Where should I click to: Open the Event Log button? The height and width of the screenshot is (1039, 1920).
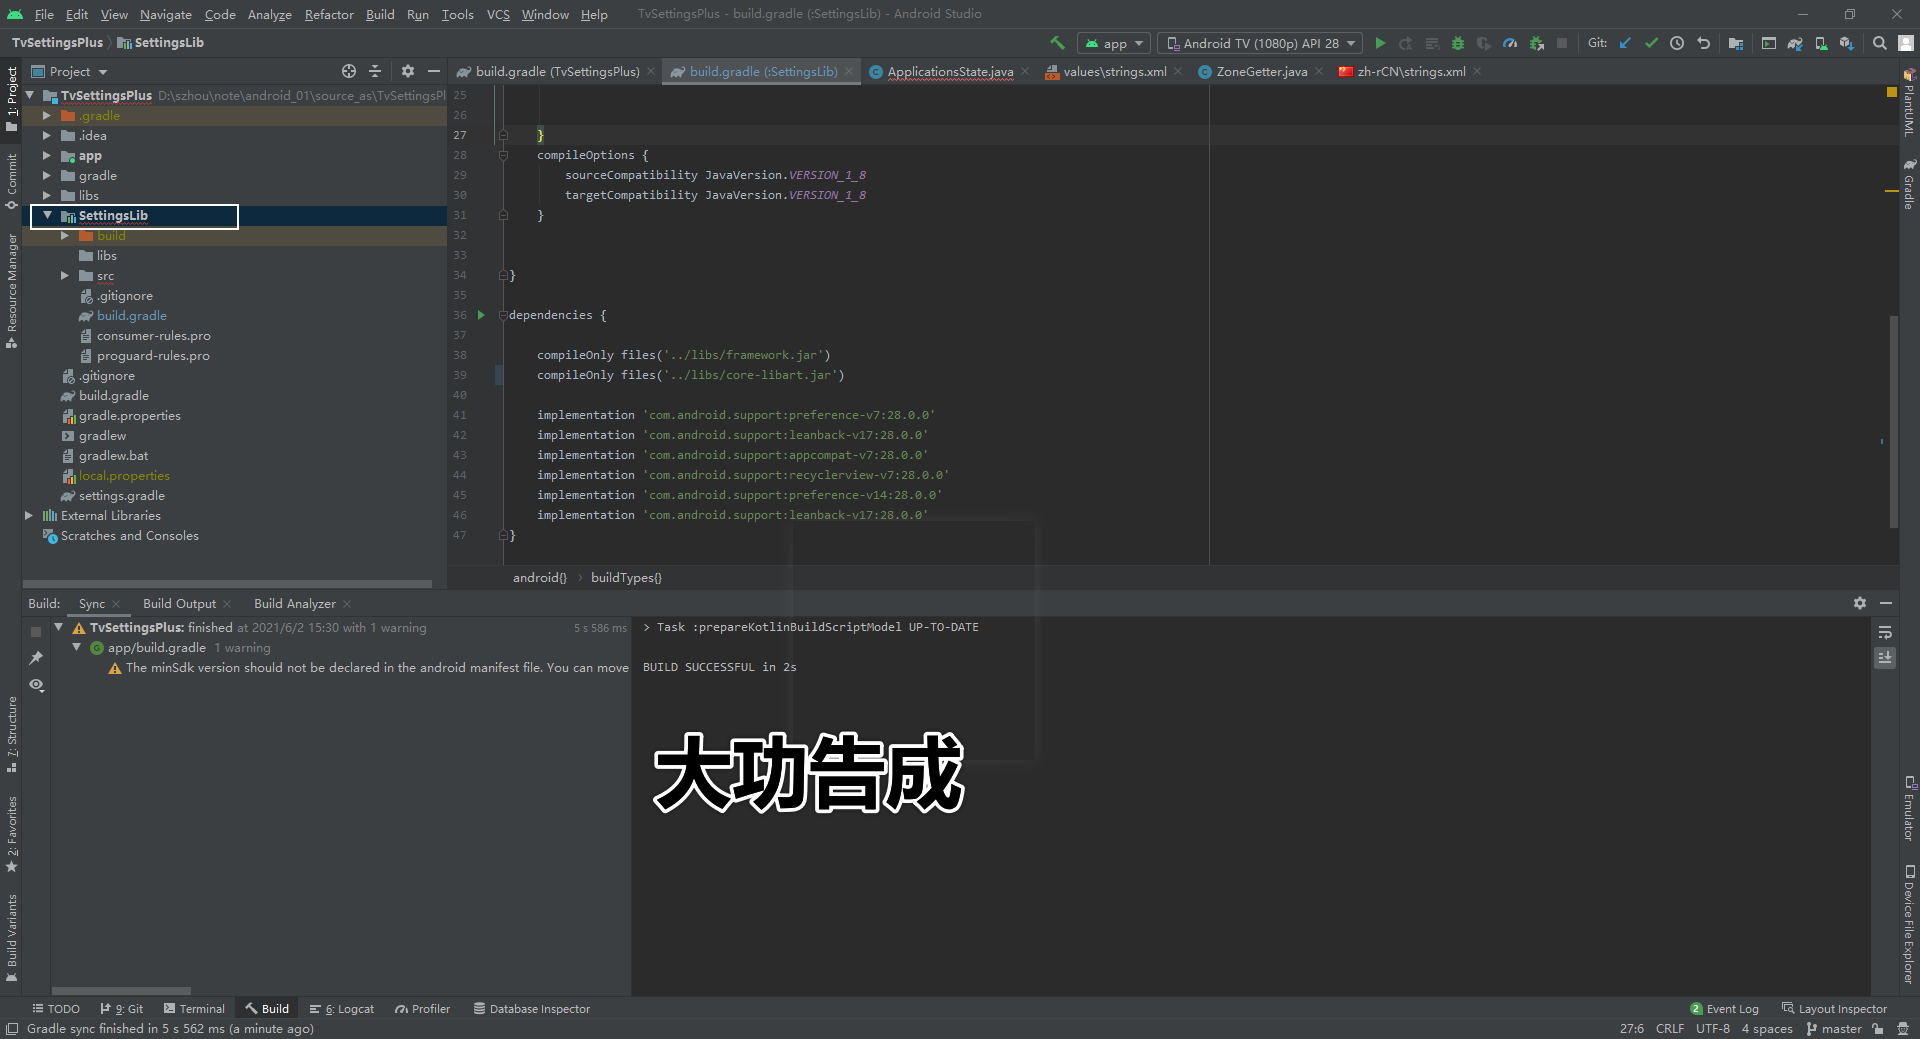pos(1724,1009)
